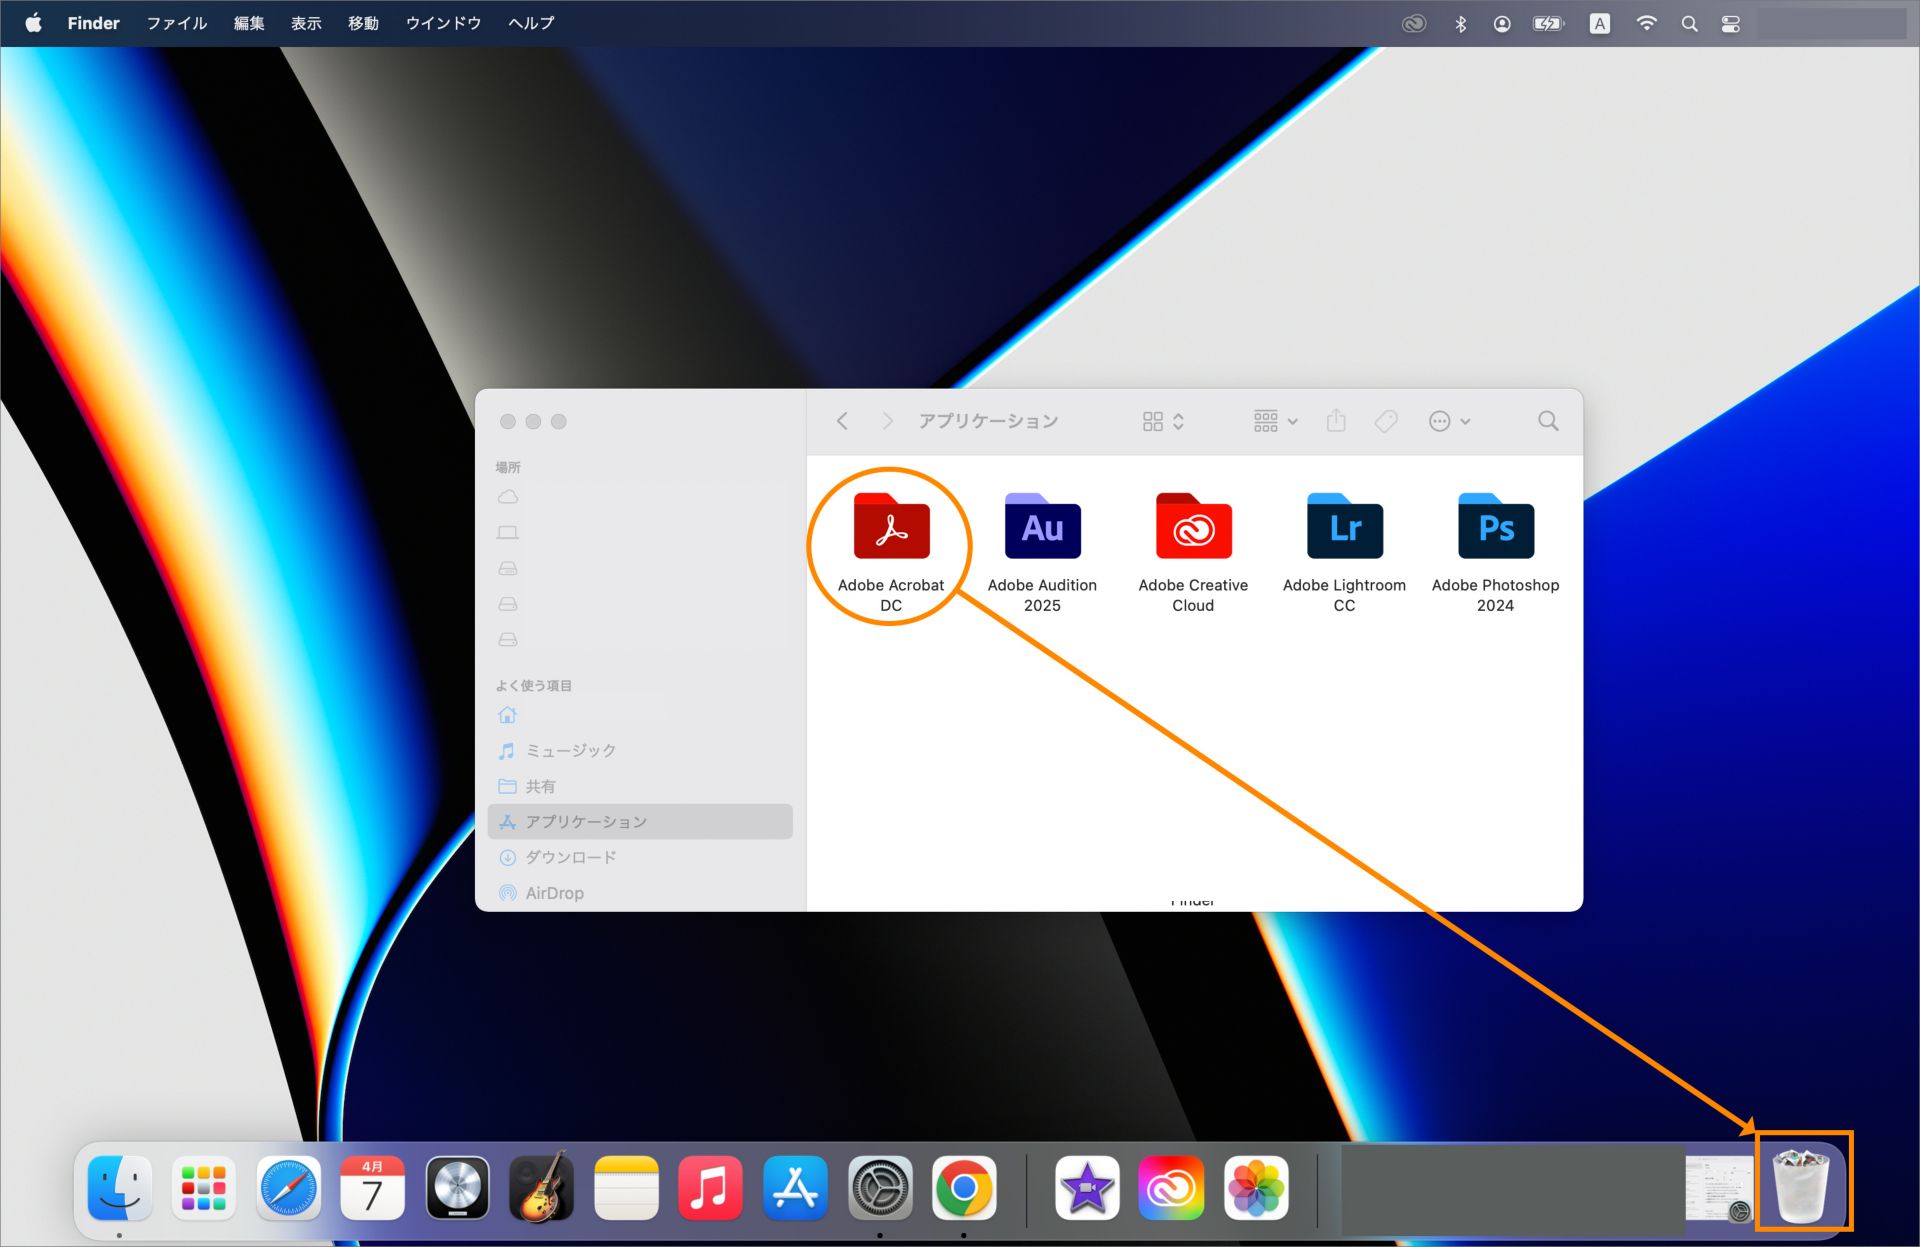The height and width of the screenshot is (1247, 1920).
Task: Select the Adobe Photoshop 2024 folder
Action: pyautogui.click(x=1495, y=528)
